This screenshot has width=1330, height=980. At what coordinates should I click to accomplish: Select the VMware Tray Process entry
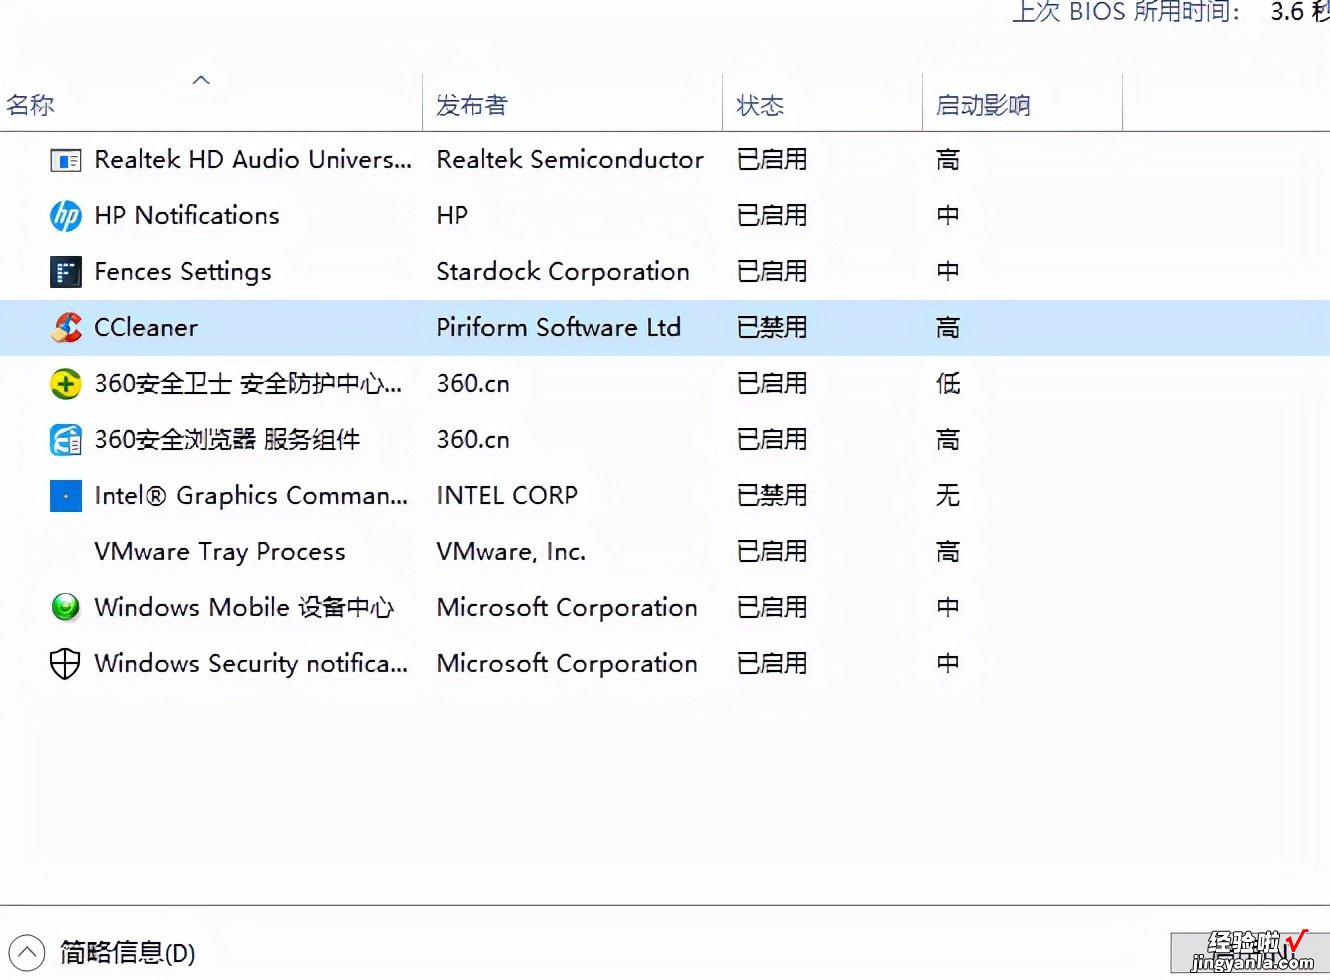tap(220, 552)
